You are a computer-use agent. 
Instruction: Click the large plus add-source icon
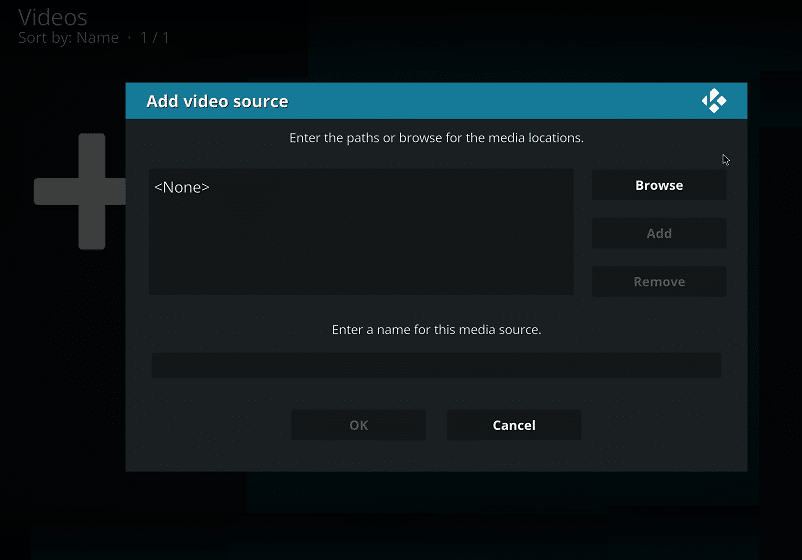tap(82, 191)
